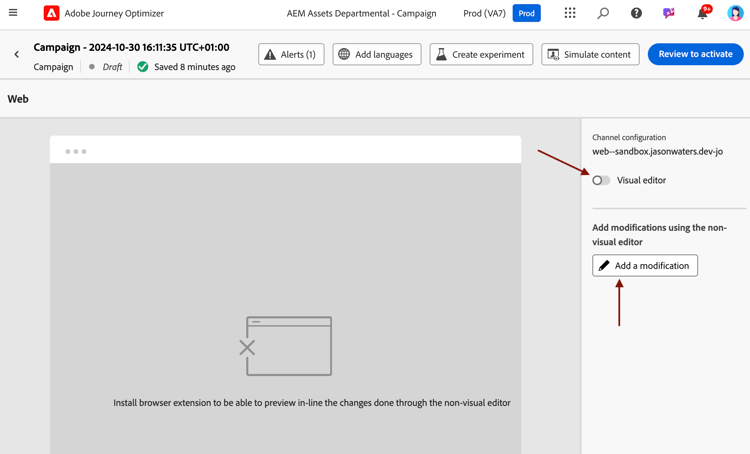Click the Install browser extension message
This screenshot has width=750, height=454.
click(312, 403)
